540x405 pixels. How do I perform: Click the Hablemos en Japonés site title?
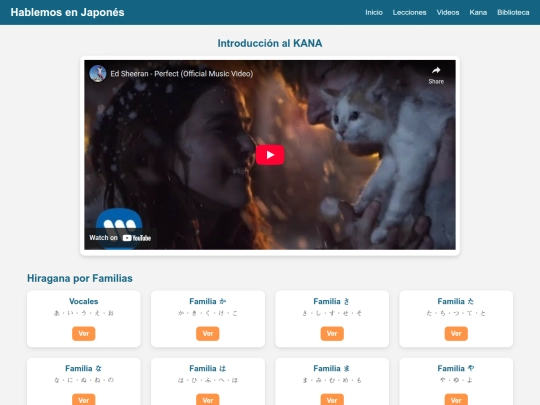tap(68, 12)
